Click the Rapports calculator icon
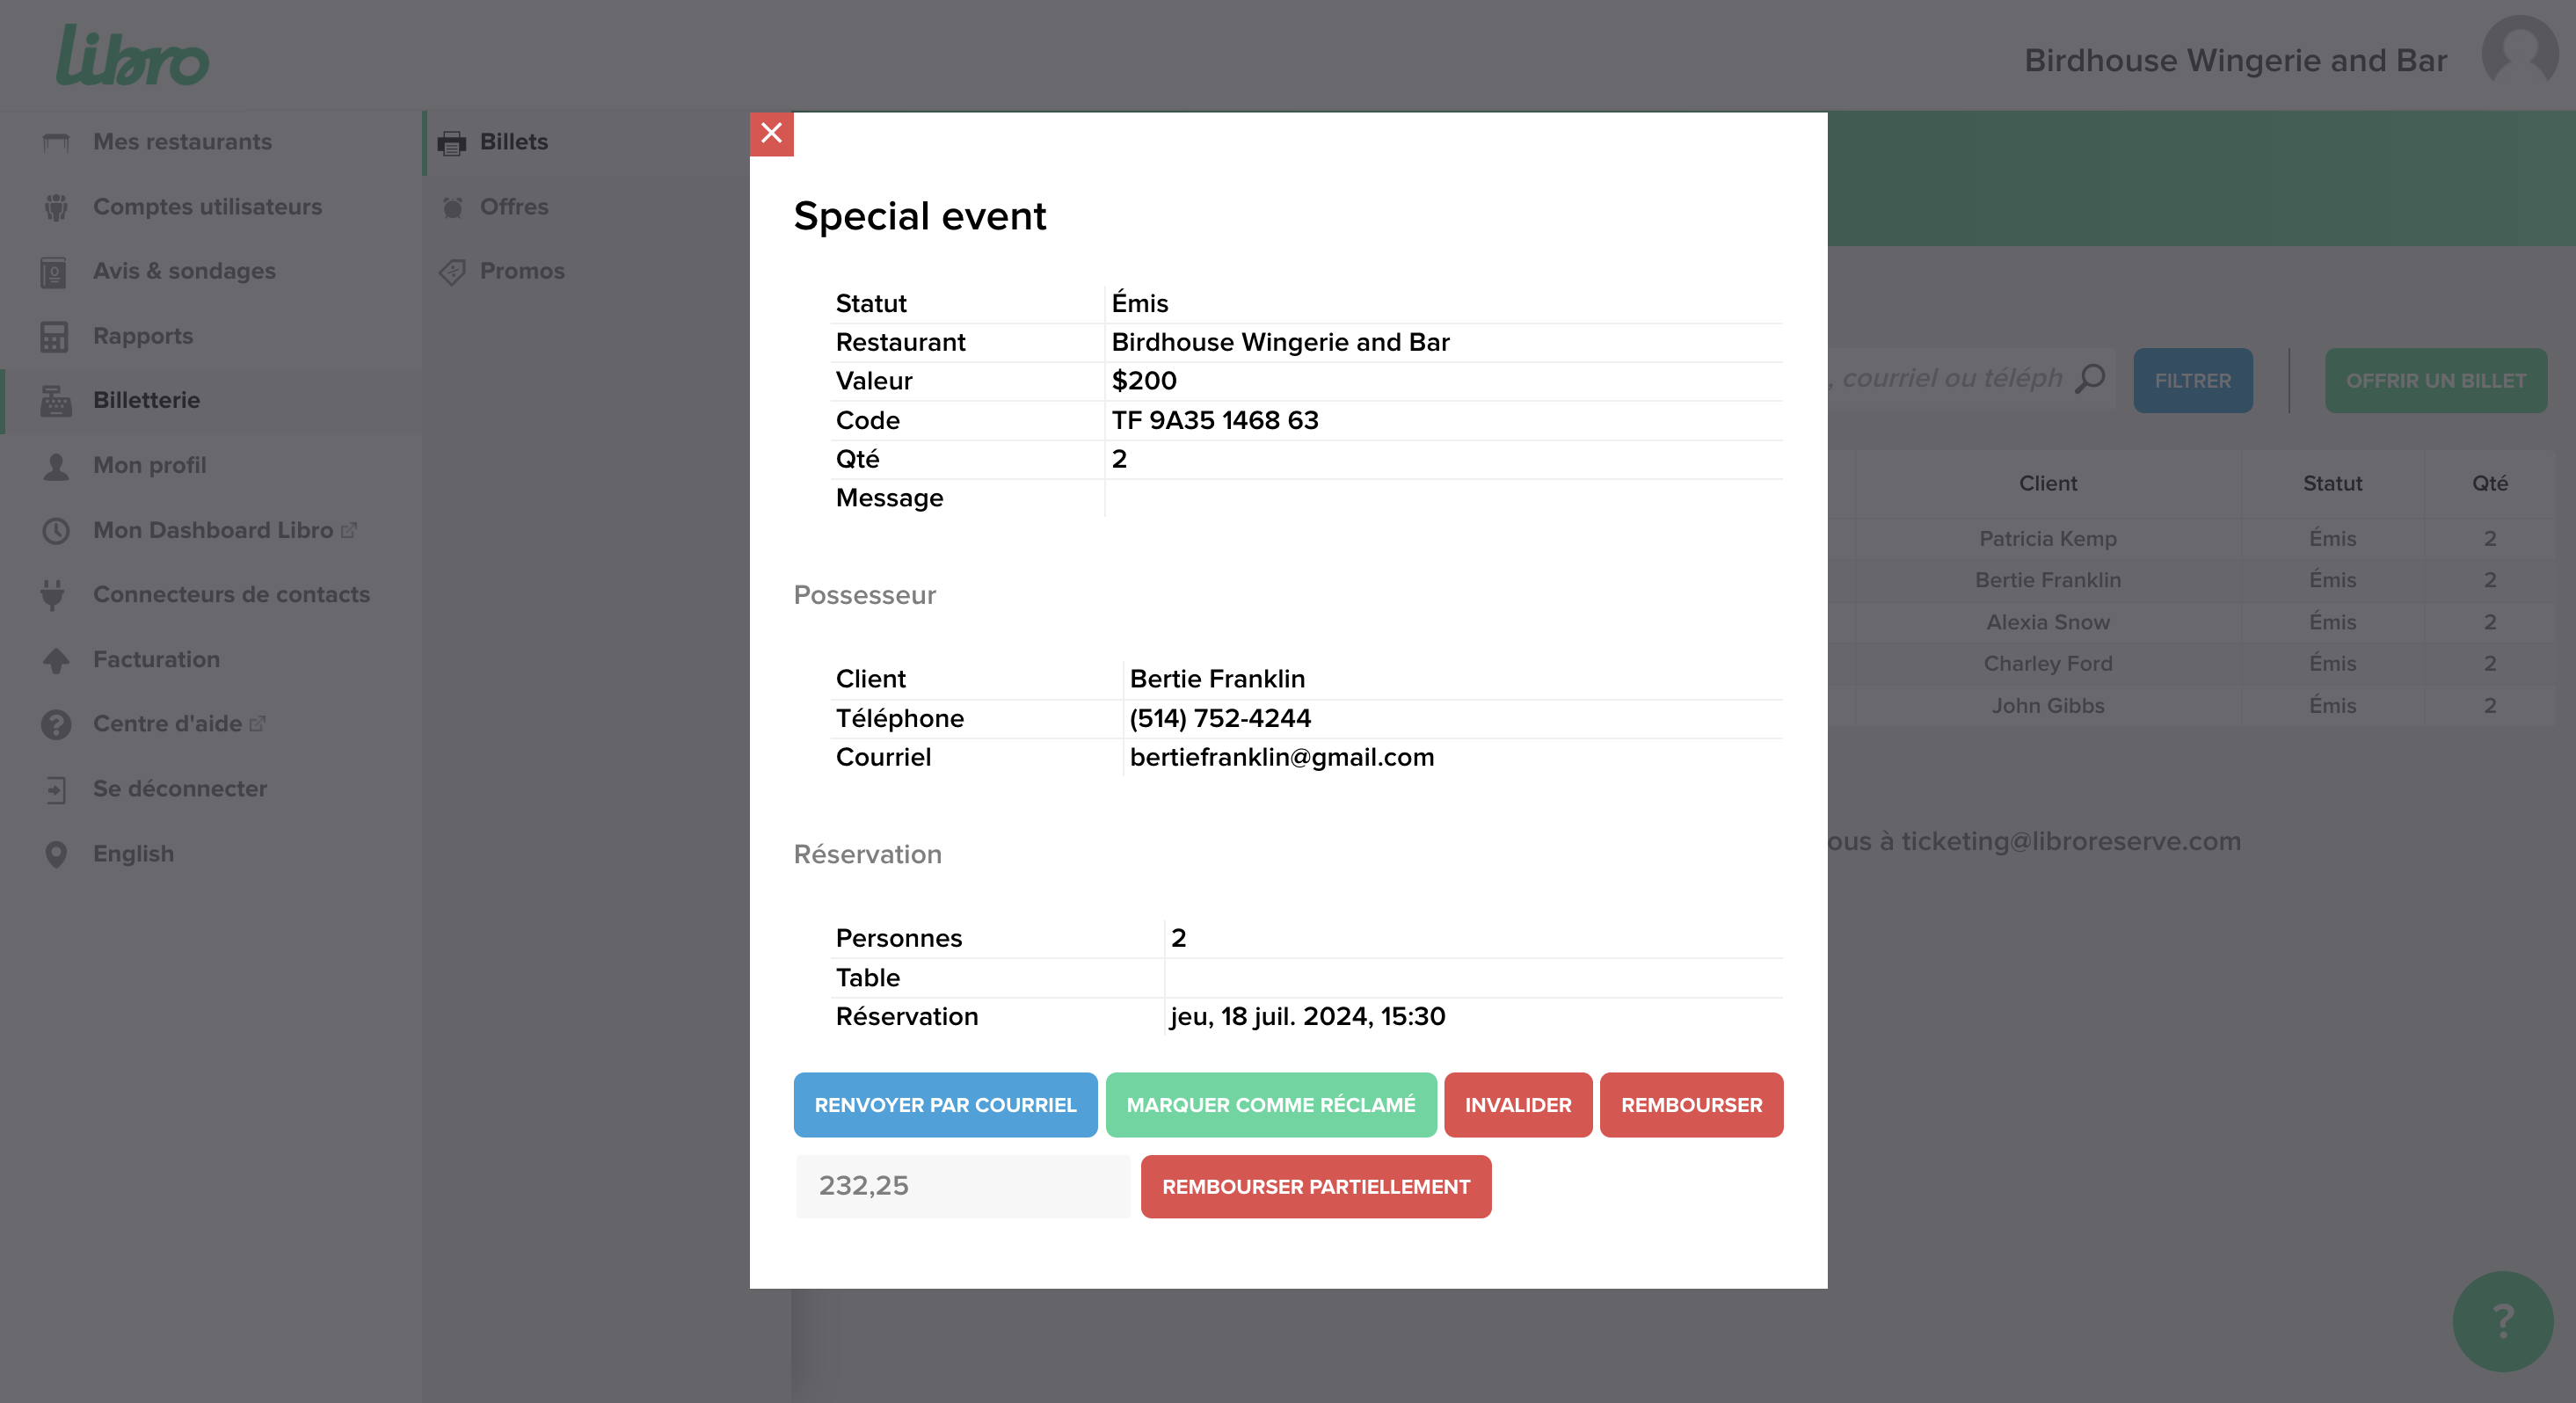Screen dimensions: 2576x1403 (54, 337)
